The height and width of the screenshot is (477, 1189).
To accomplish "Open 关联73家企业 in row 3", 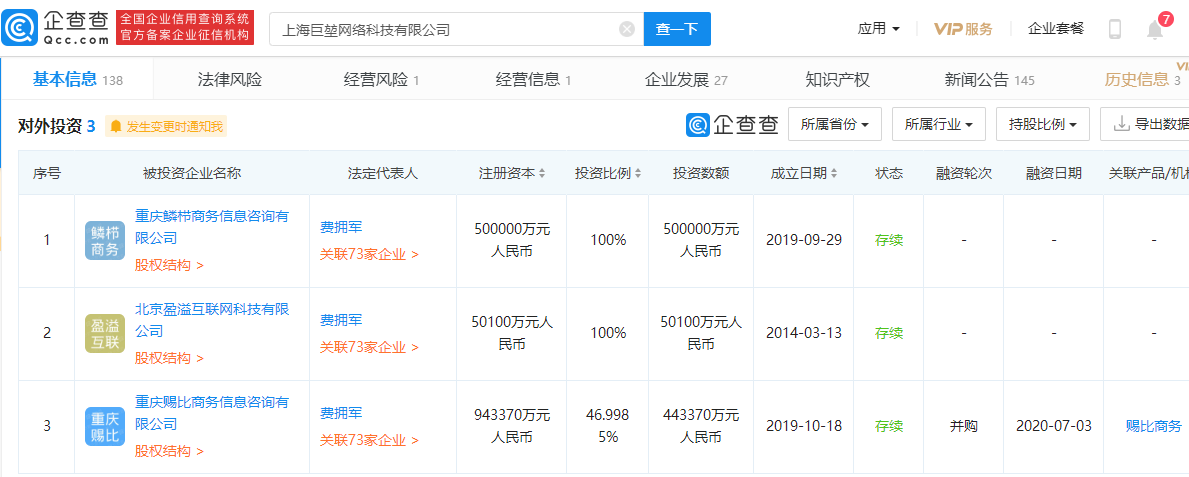I will point(369,439).
